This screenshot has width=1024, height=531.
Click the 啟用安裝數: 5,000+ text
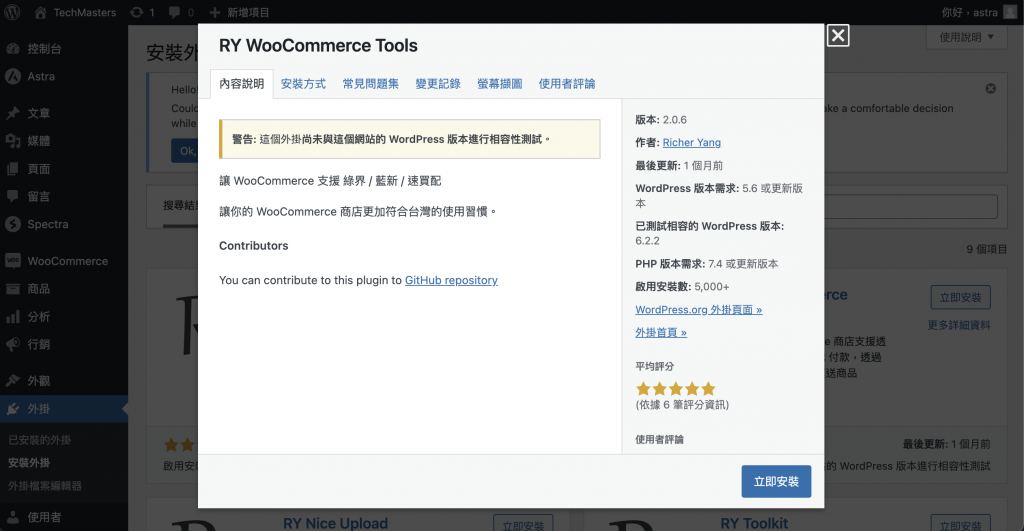pyautogui.click(x=682, y=287)
